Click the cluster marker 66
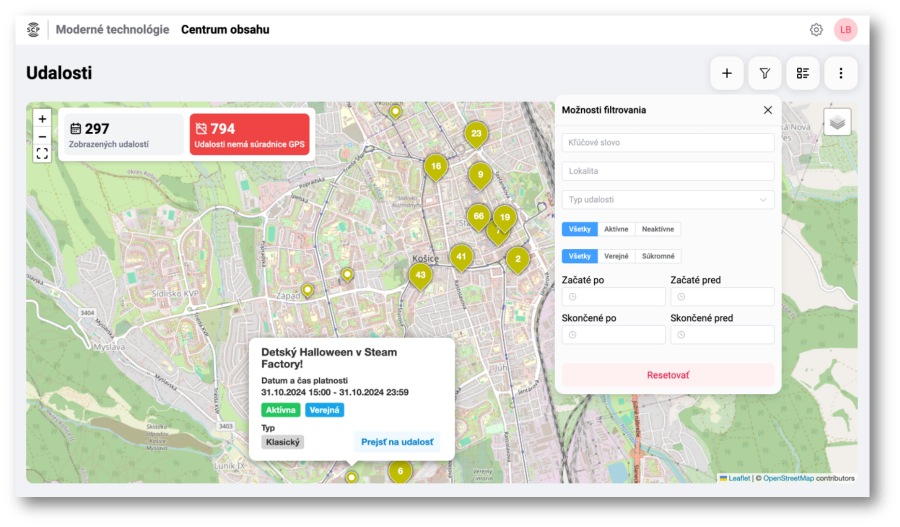This screenshot has height=527, width=900. point(478,217)
